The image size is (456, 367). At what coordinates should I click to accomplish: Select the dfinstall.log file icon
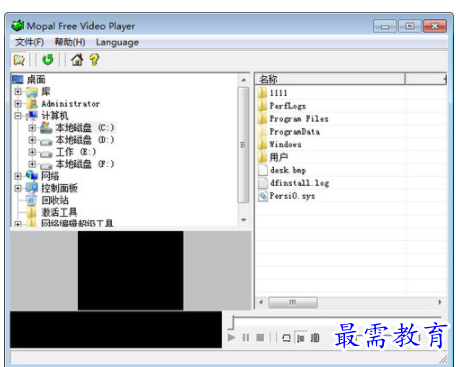(x=263, y=183)
